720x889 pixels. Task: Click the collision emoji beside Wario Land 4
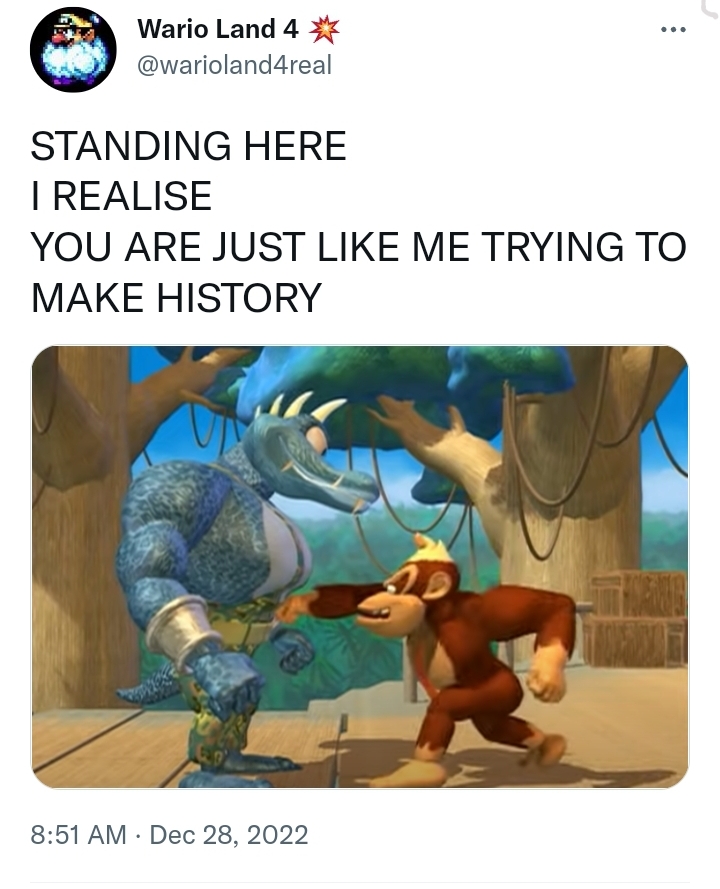(x=324, y=30)
